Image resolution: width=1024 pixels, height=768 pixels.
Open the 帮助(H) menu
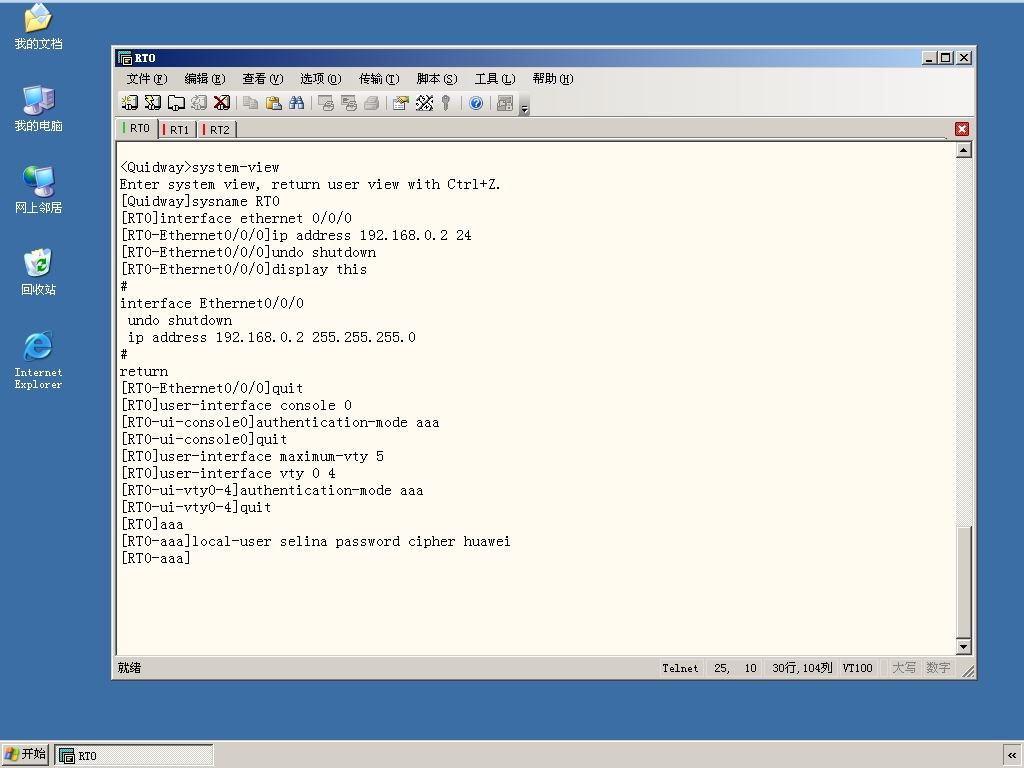tap(552, 79)
